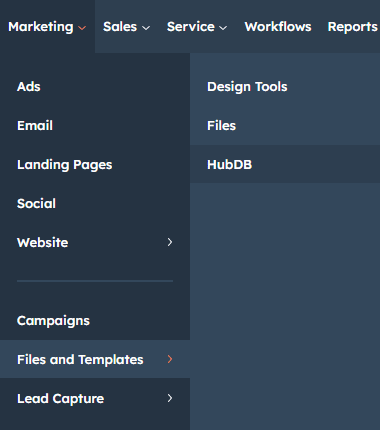
Task: Collapse the Marketing dropdown chevron
Action: [x=82, y=28]
